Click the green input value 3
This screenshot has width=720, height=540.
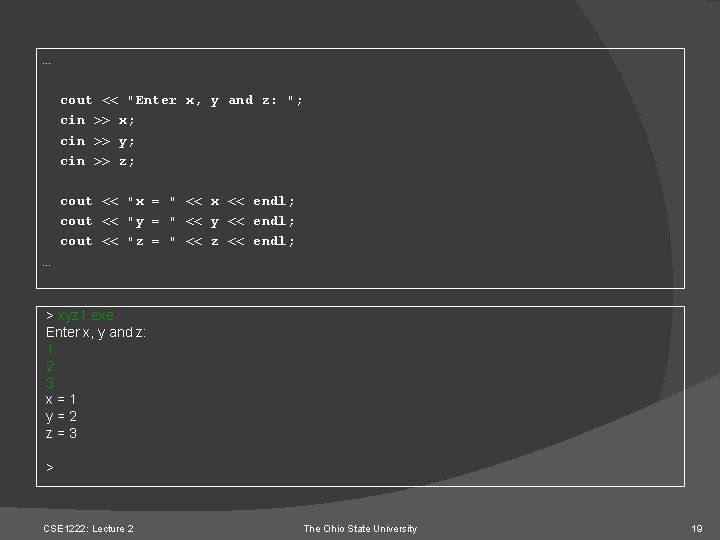50,383
